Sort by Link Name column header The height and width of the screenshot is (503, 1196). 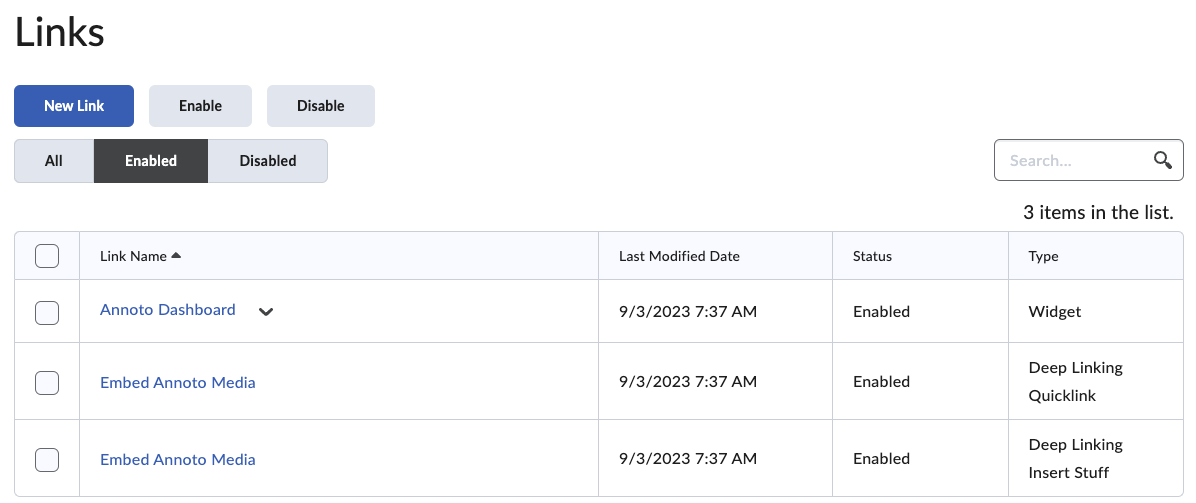coord(133,256)
